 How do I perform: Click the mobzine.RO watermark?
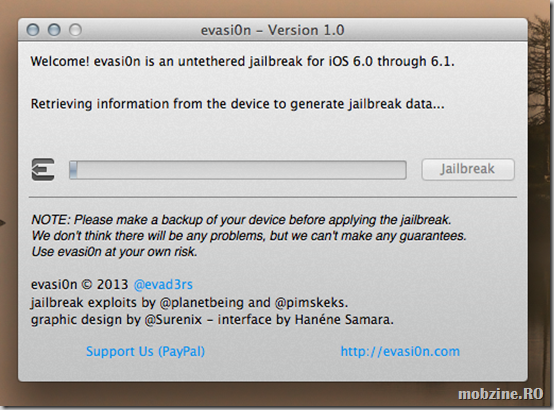[x=500, y=394]
